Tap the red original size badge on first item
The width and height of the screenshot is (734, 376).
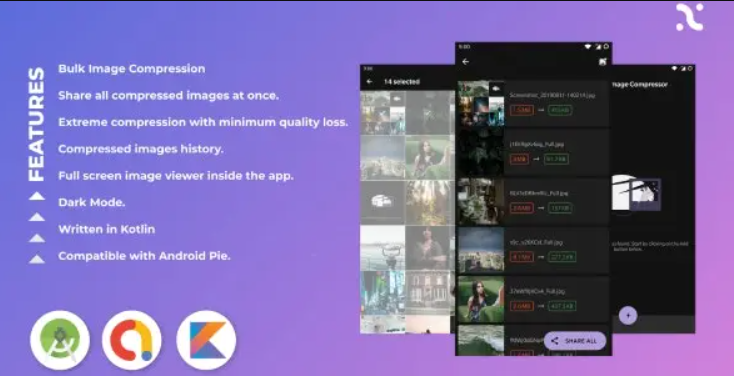[521, 111]
